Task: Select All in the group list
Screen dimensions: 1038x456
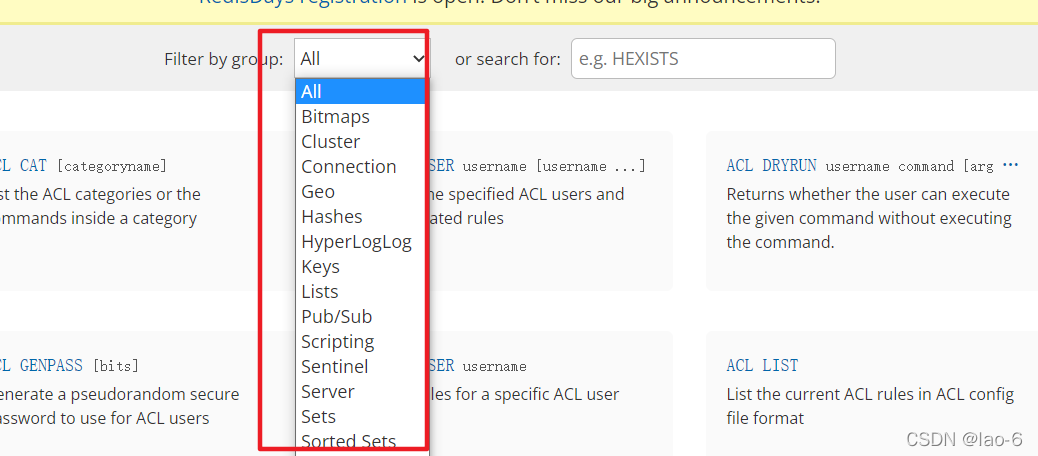Action: coord(361,92)
